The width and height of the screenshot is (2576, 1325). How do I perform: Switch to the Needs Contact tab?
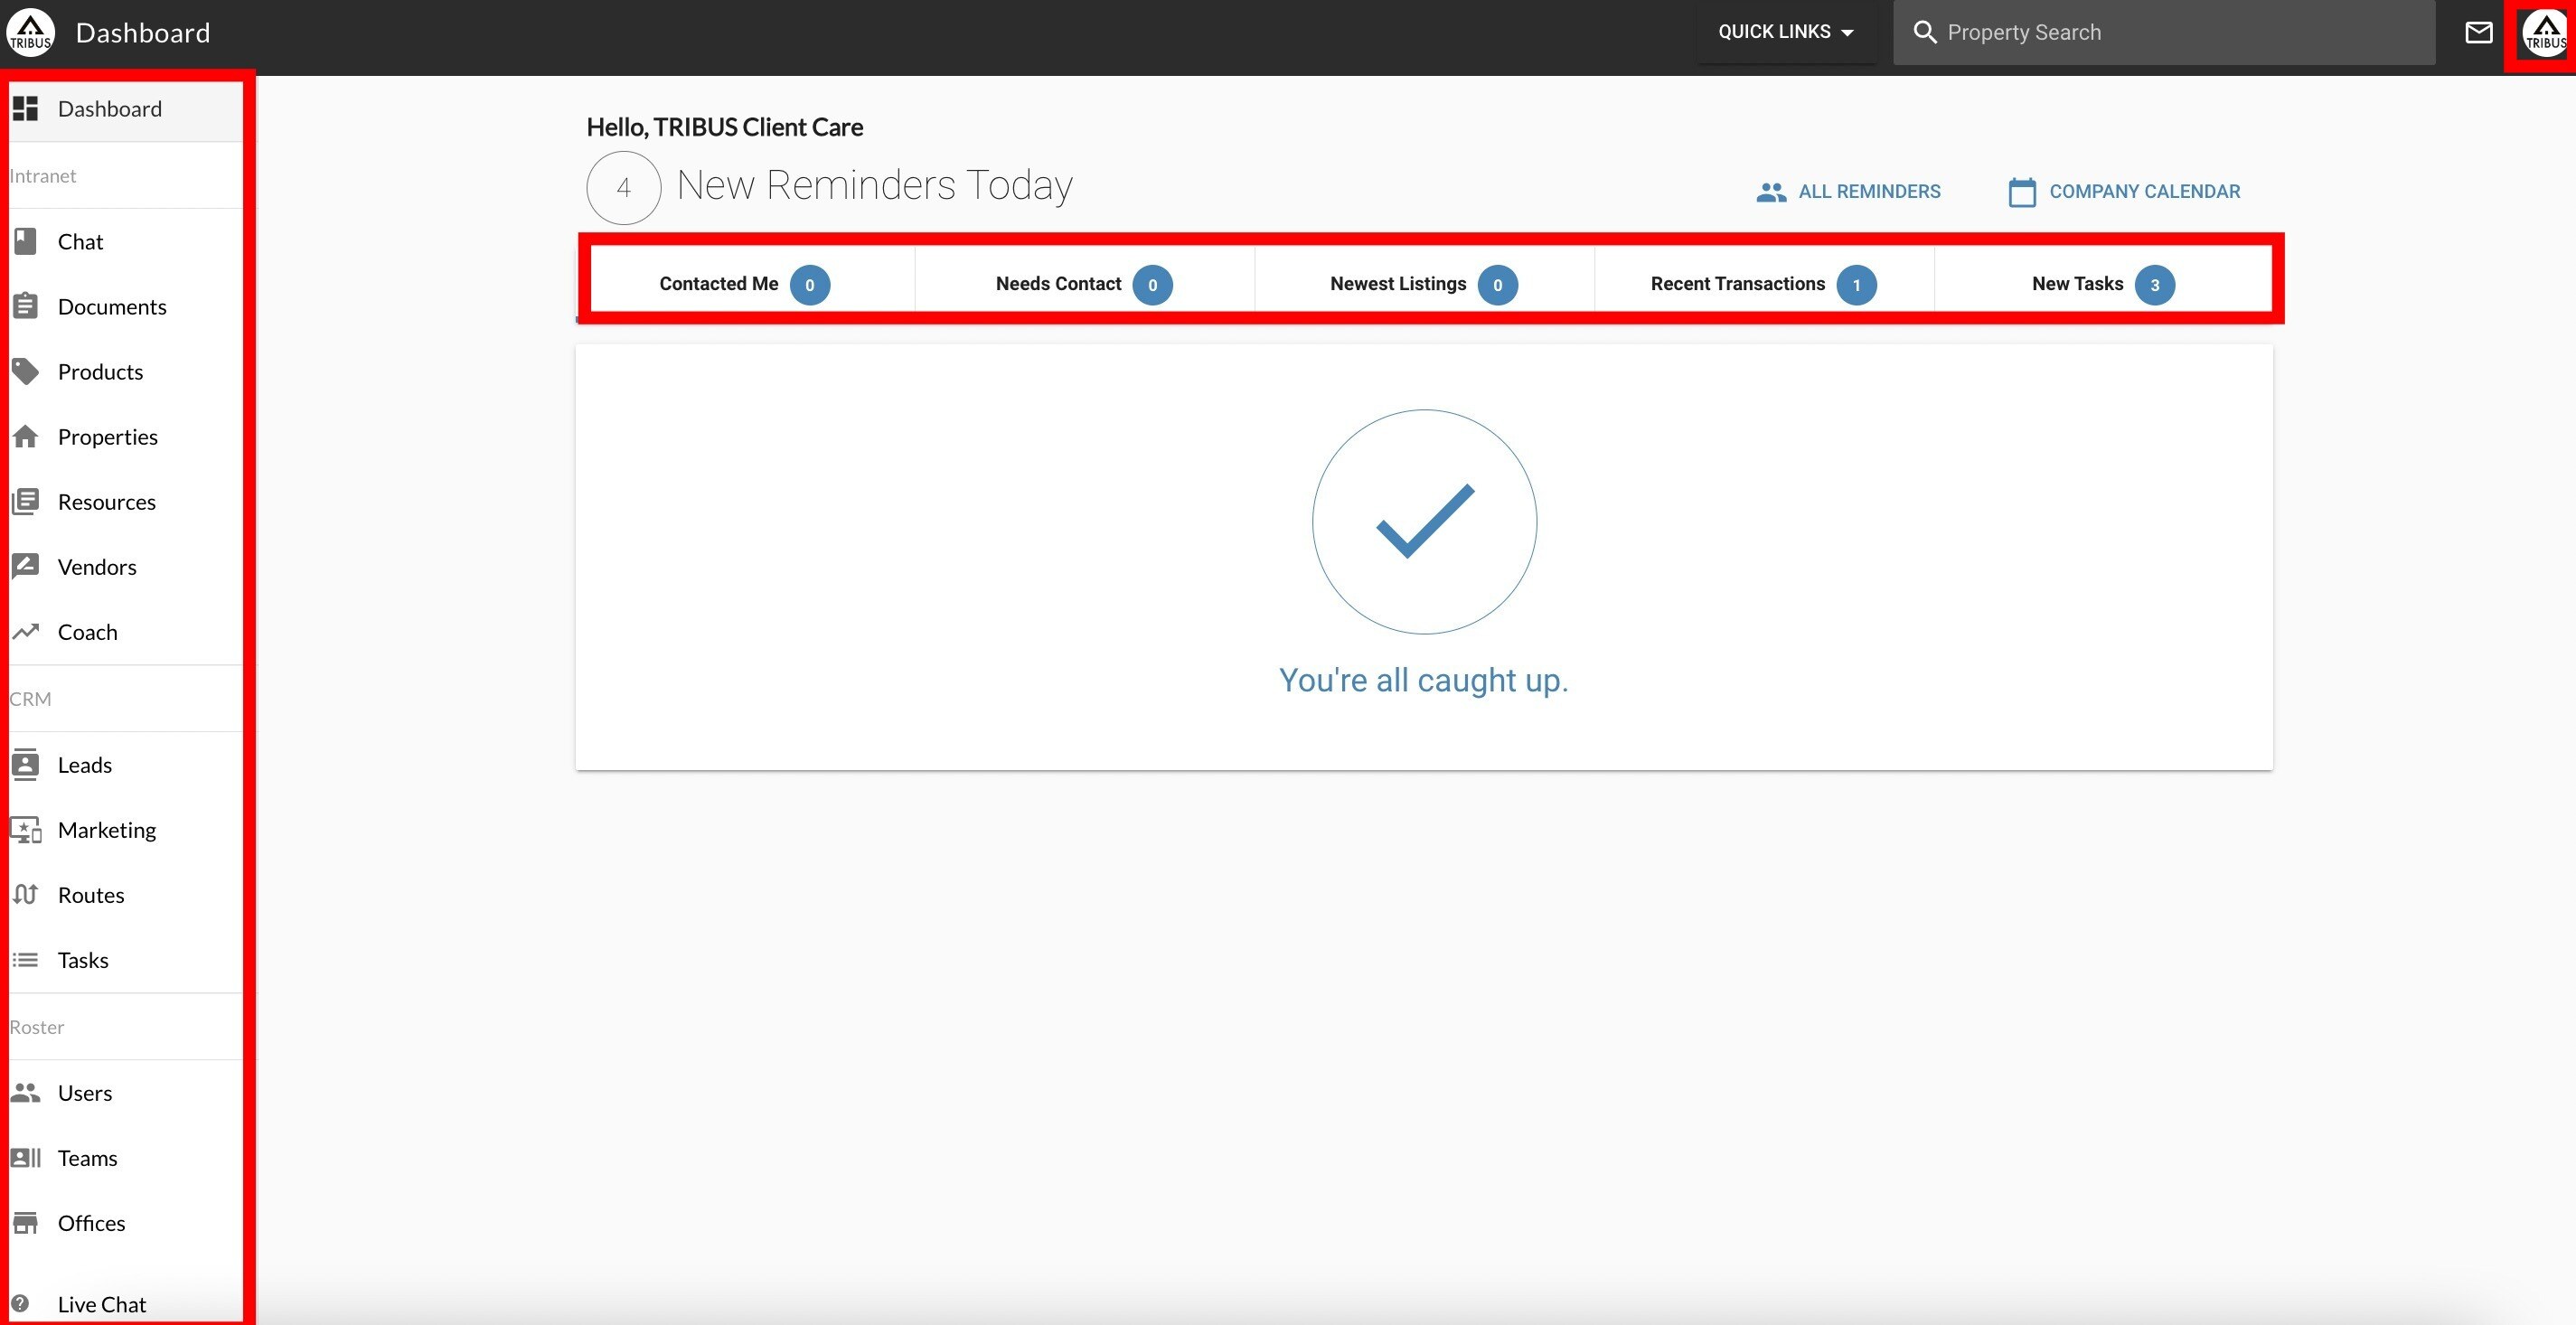(x=1085, y=284)
